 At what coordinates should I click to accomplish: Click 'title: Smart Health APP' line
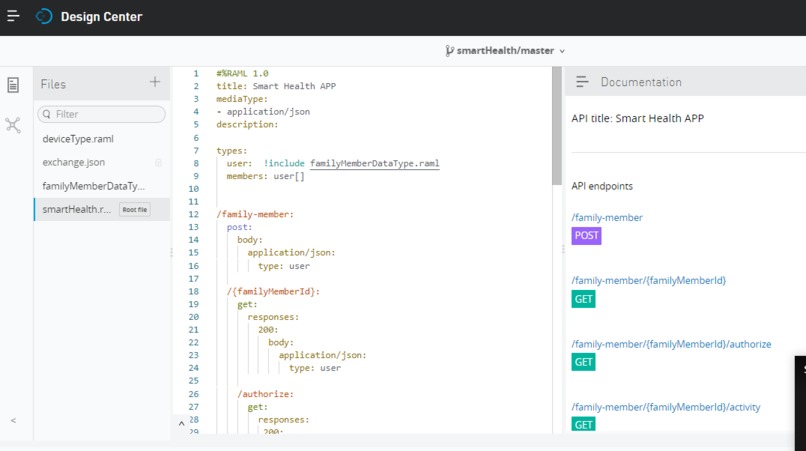(x=276, y=86)
